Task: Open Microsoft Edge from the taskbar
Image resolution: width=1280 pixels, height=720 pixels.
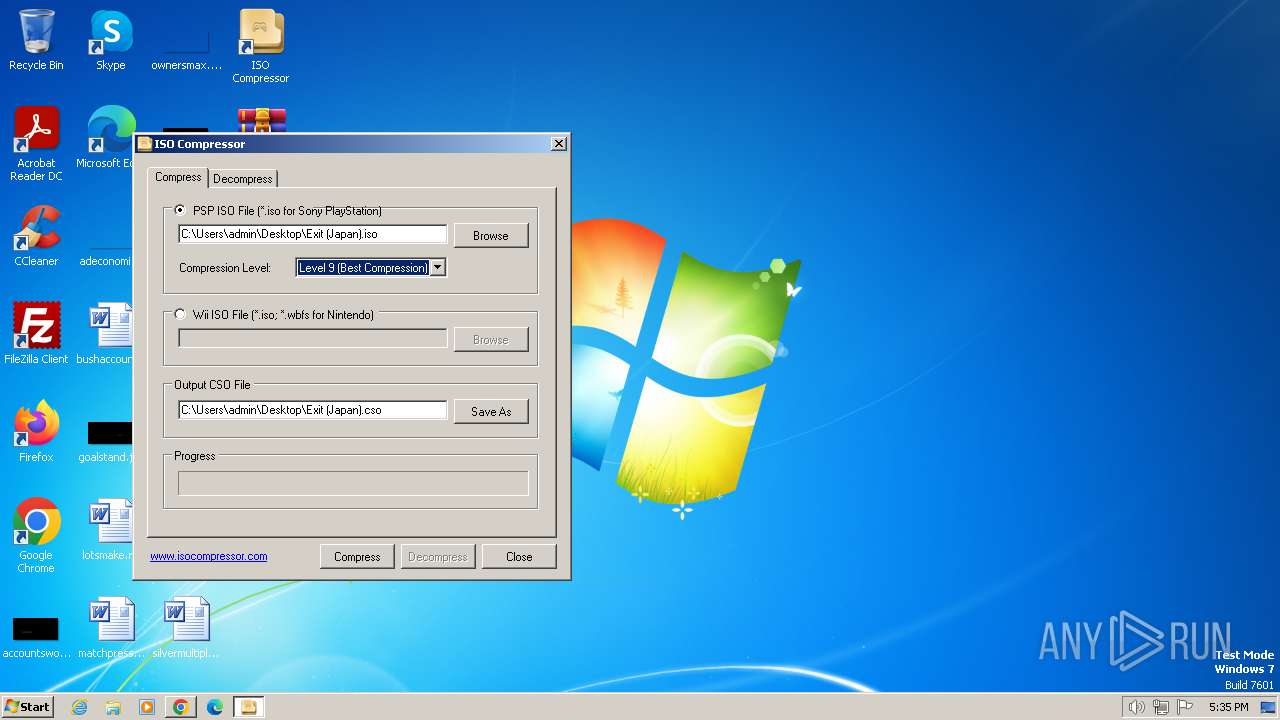Action: tap(215, 707)
